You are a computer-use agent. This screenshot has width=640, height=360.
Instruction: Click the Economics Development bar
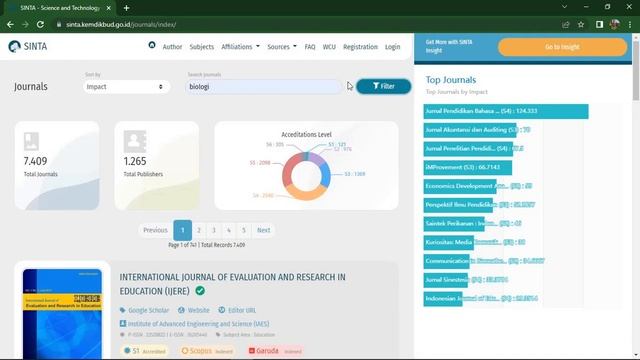[x=460, y=186]
